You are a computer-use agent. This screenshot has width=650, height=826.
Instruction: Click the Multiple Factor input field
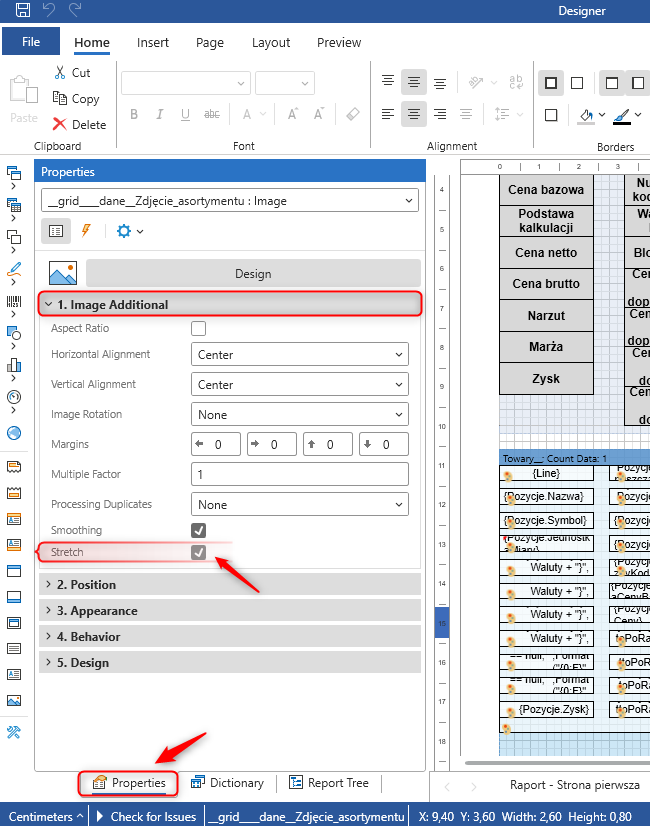[299, 475]
